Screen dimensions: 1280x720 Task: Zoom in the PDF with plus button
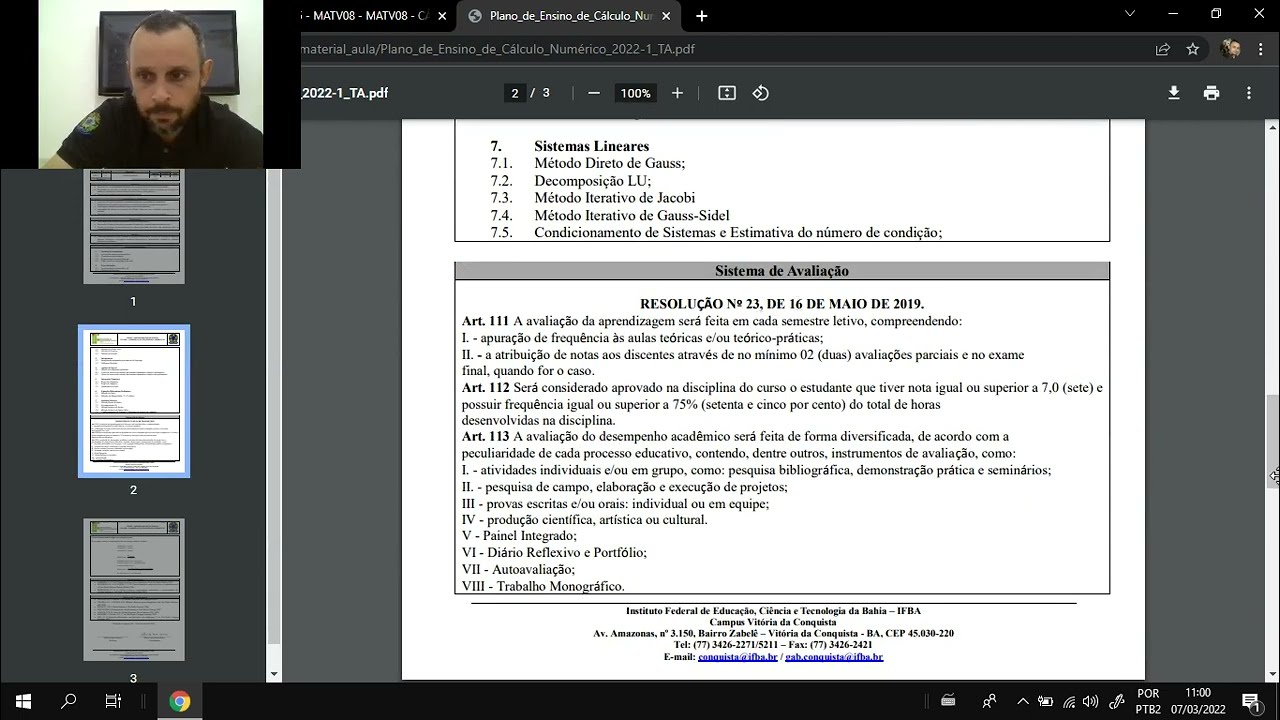tap(677, 93)
